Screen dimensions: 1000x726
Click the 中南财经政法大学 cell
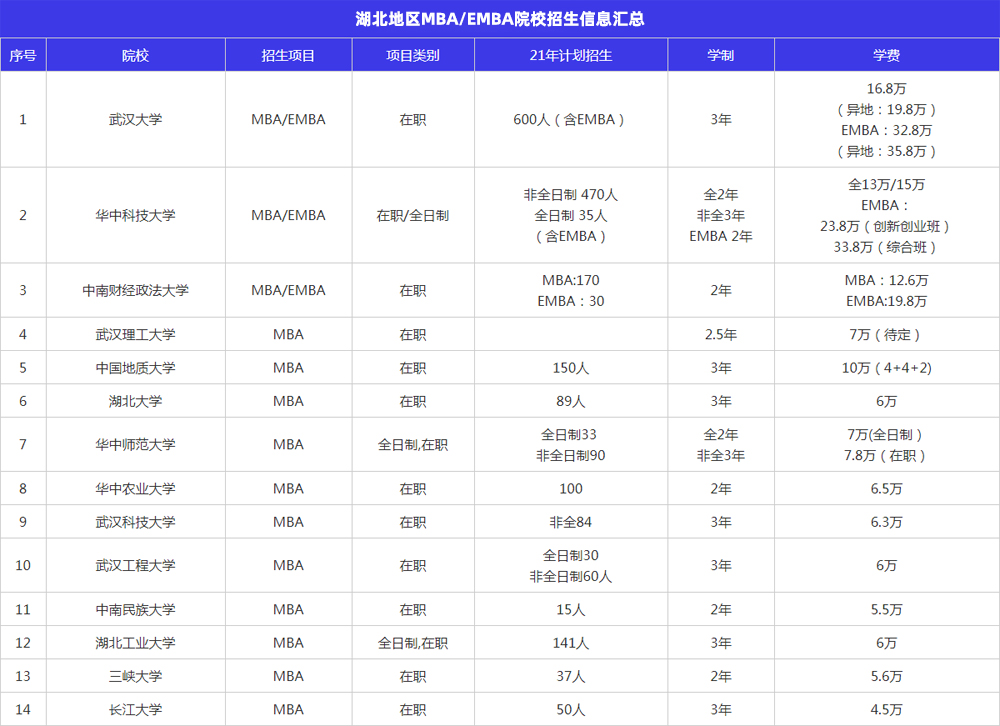(135, 290)
